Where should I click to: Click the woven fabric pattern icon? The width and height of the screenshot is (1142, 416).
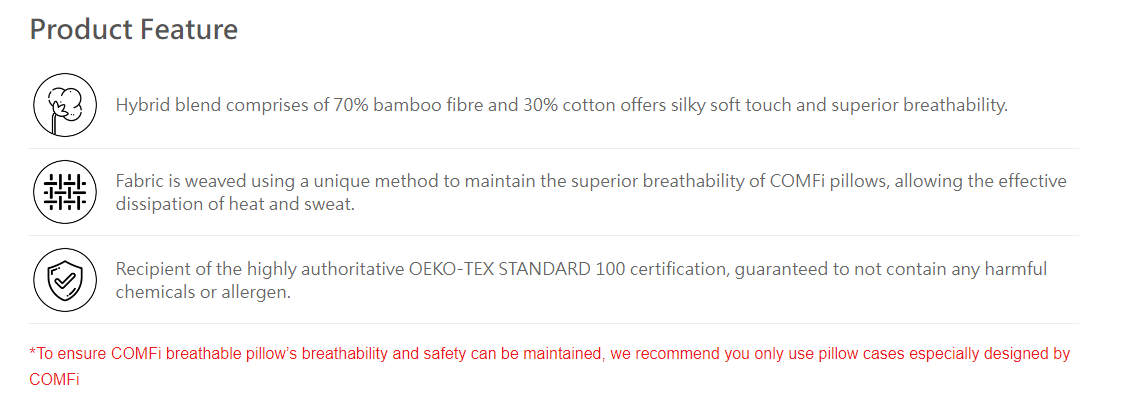tap(66, 192)
